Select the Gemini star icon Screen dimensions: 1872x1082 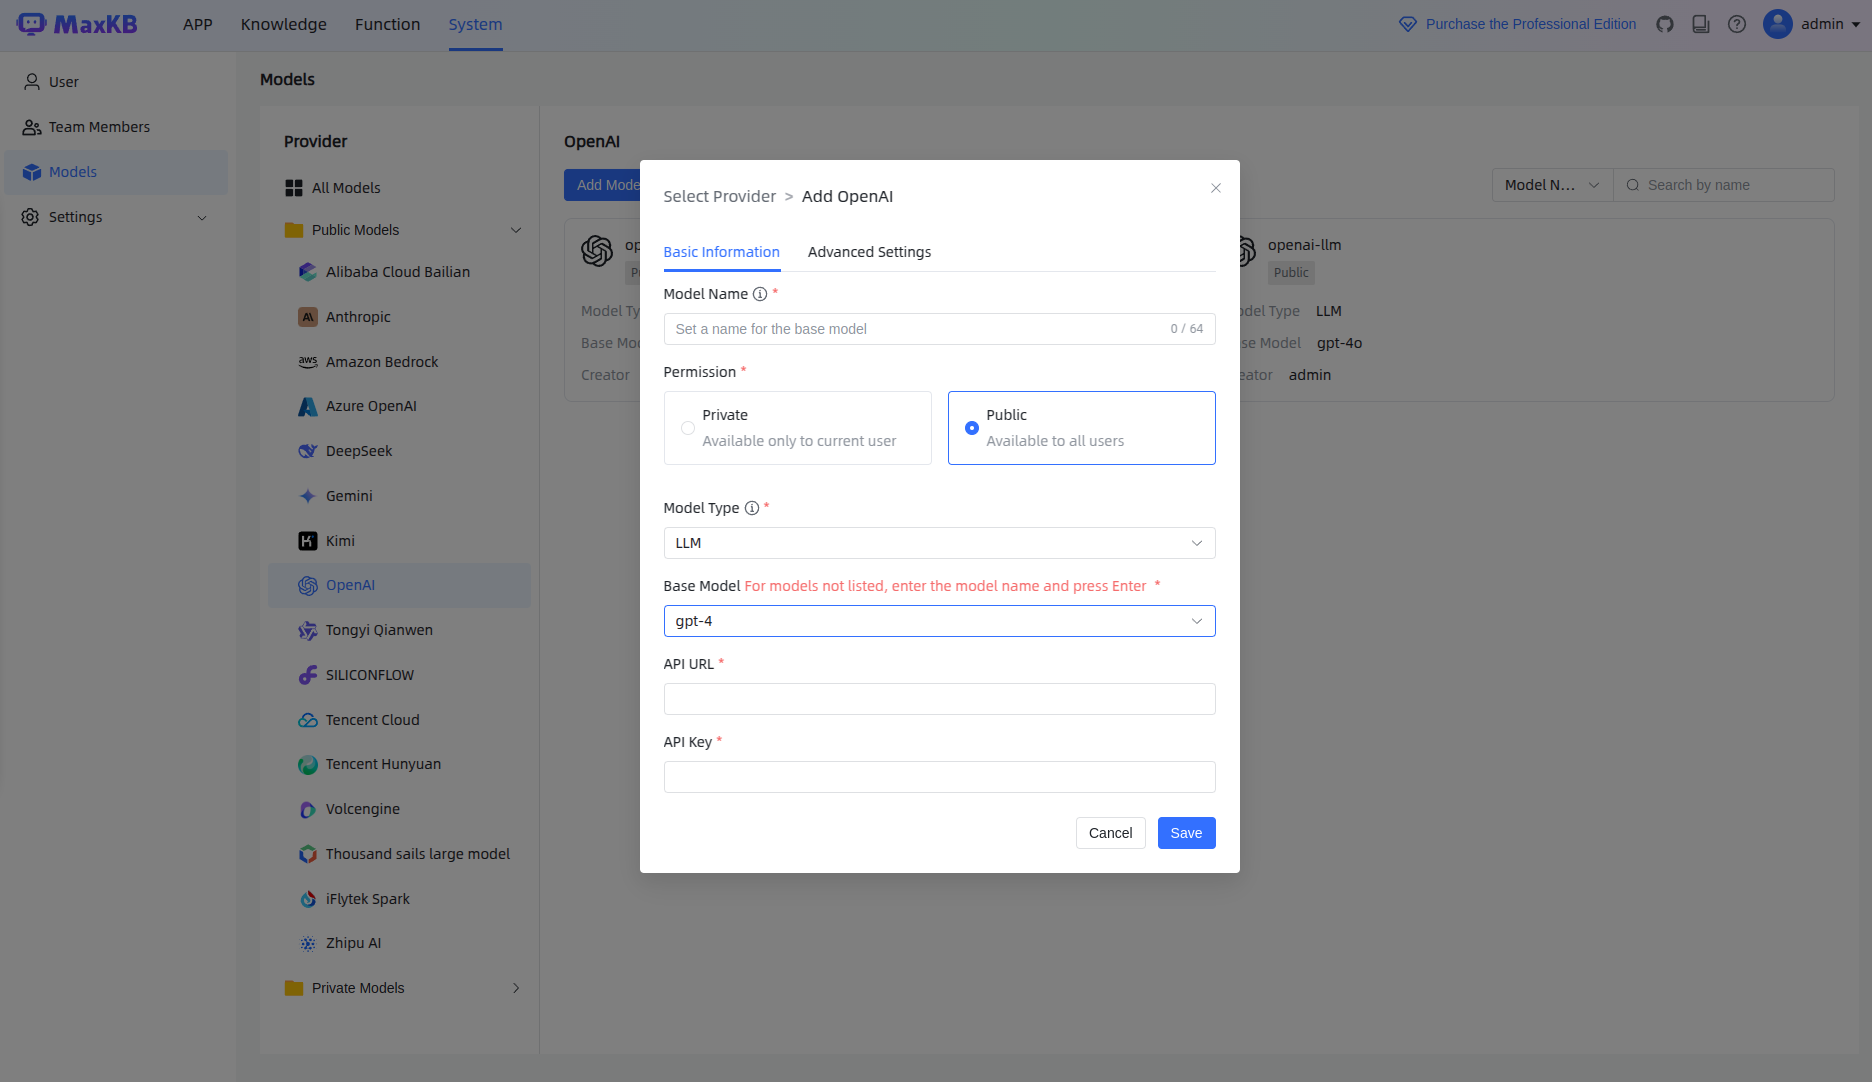[x=308, y=496]
